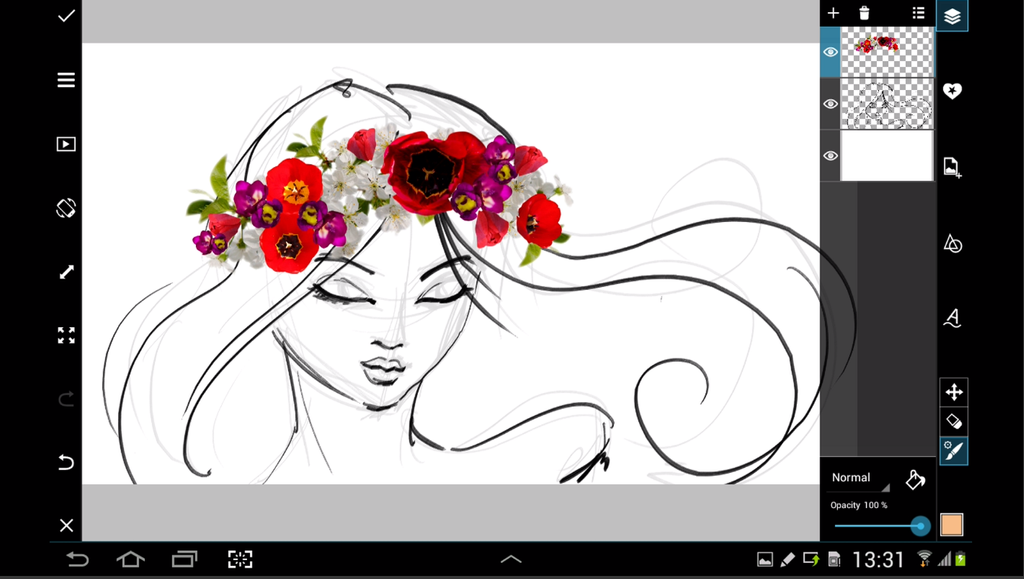The width and height of the screenshot is (1024, 579).
Task: Tap the picture notification icon in the status bar
Action: pyautogui.click(x=765, y=559)
